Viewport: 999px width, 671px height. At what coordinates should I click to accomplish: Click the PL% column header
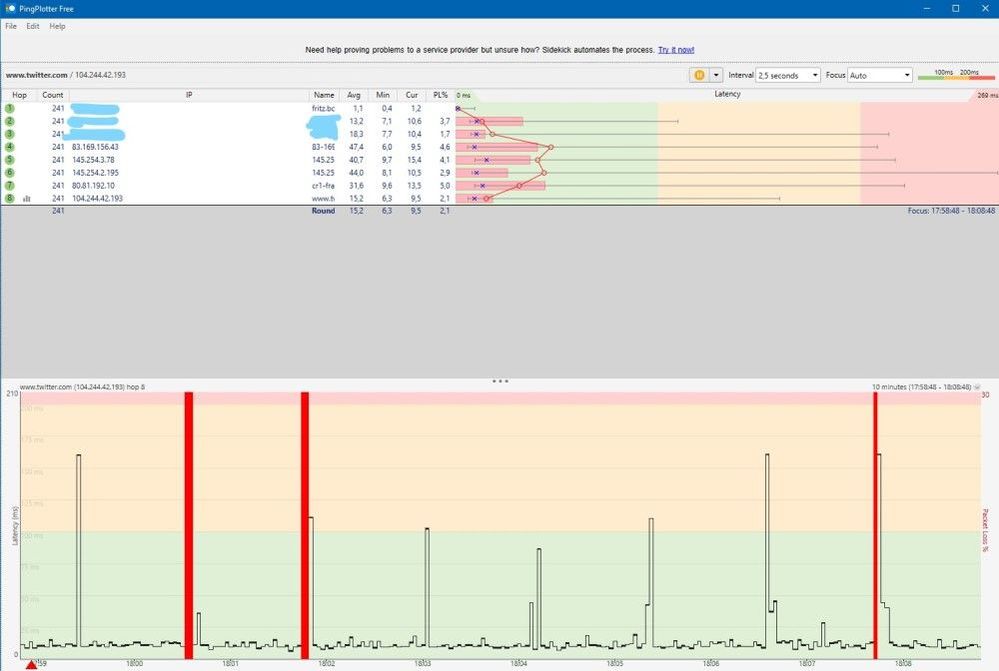tap(441, 95)
